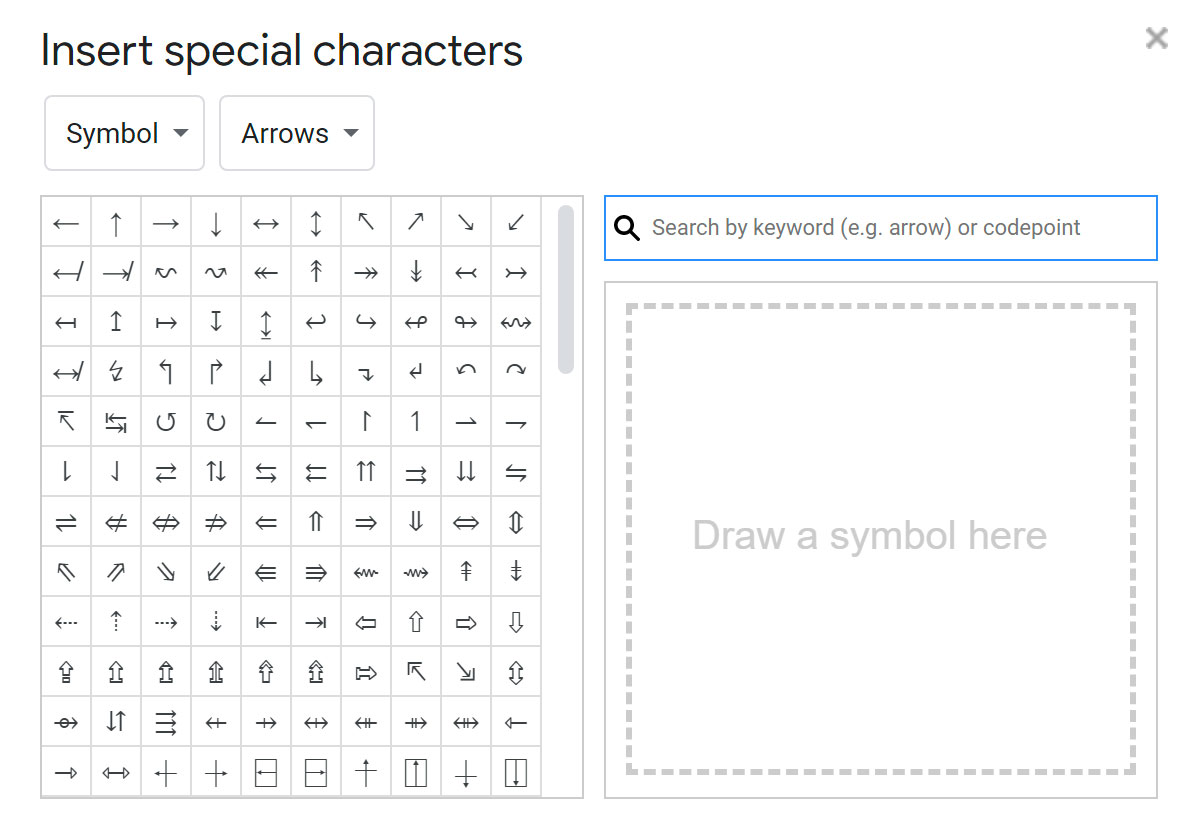
Task: Close the Insert special characters dialog
Action: [x=1156, y=38]
